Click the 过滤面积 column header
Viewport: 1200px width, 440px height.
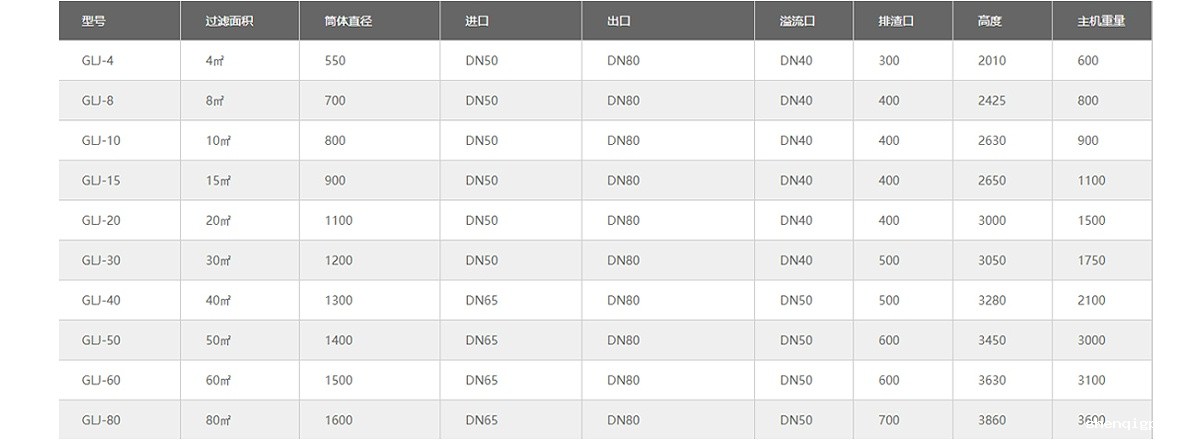tap(229, 21)
